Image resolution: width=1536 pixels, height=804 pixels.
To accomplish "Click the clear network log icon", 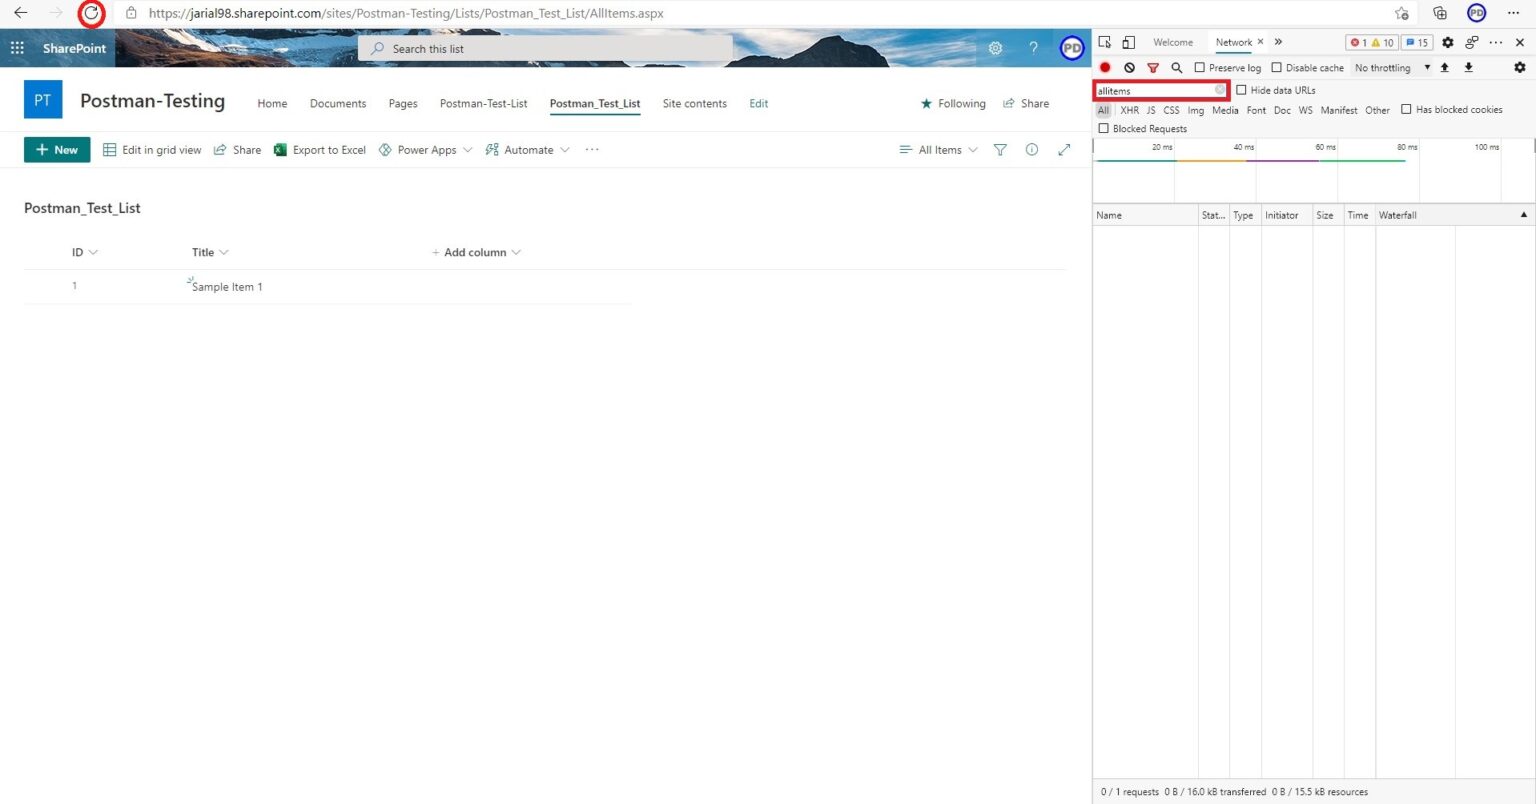I will click(1129, 67).
